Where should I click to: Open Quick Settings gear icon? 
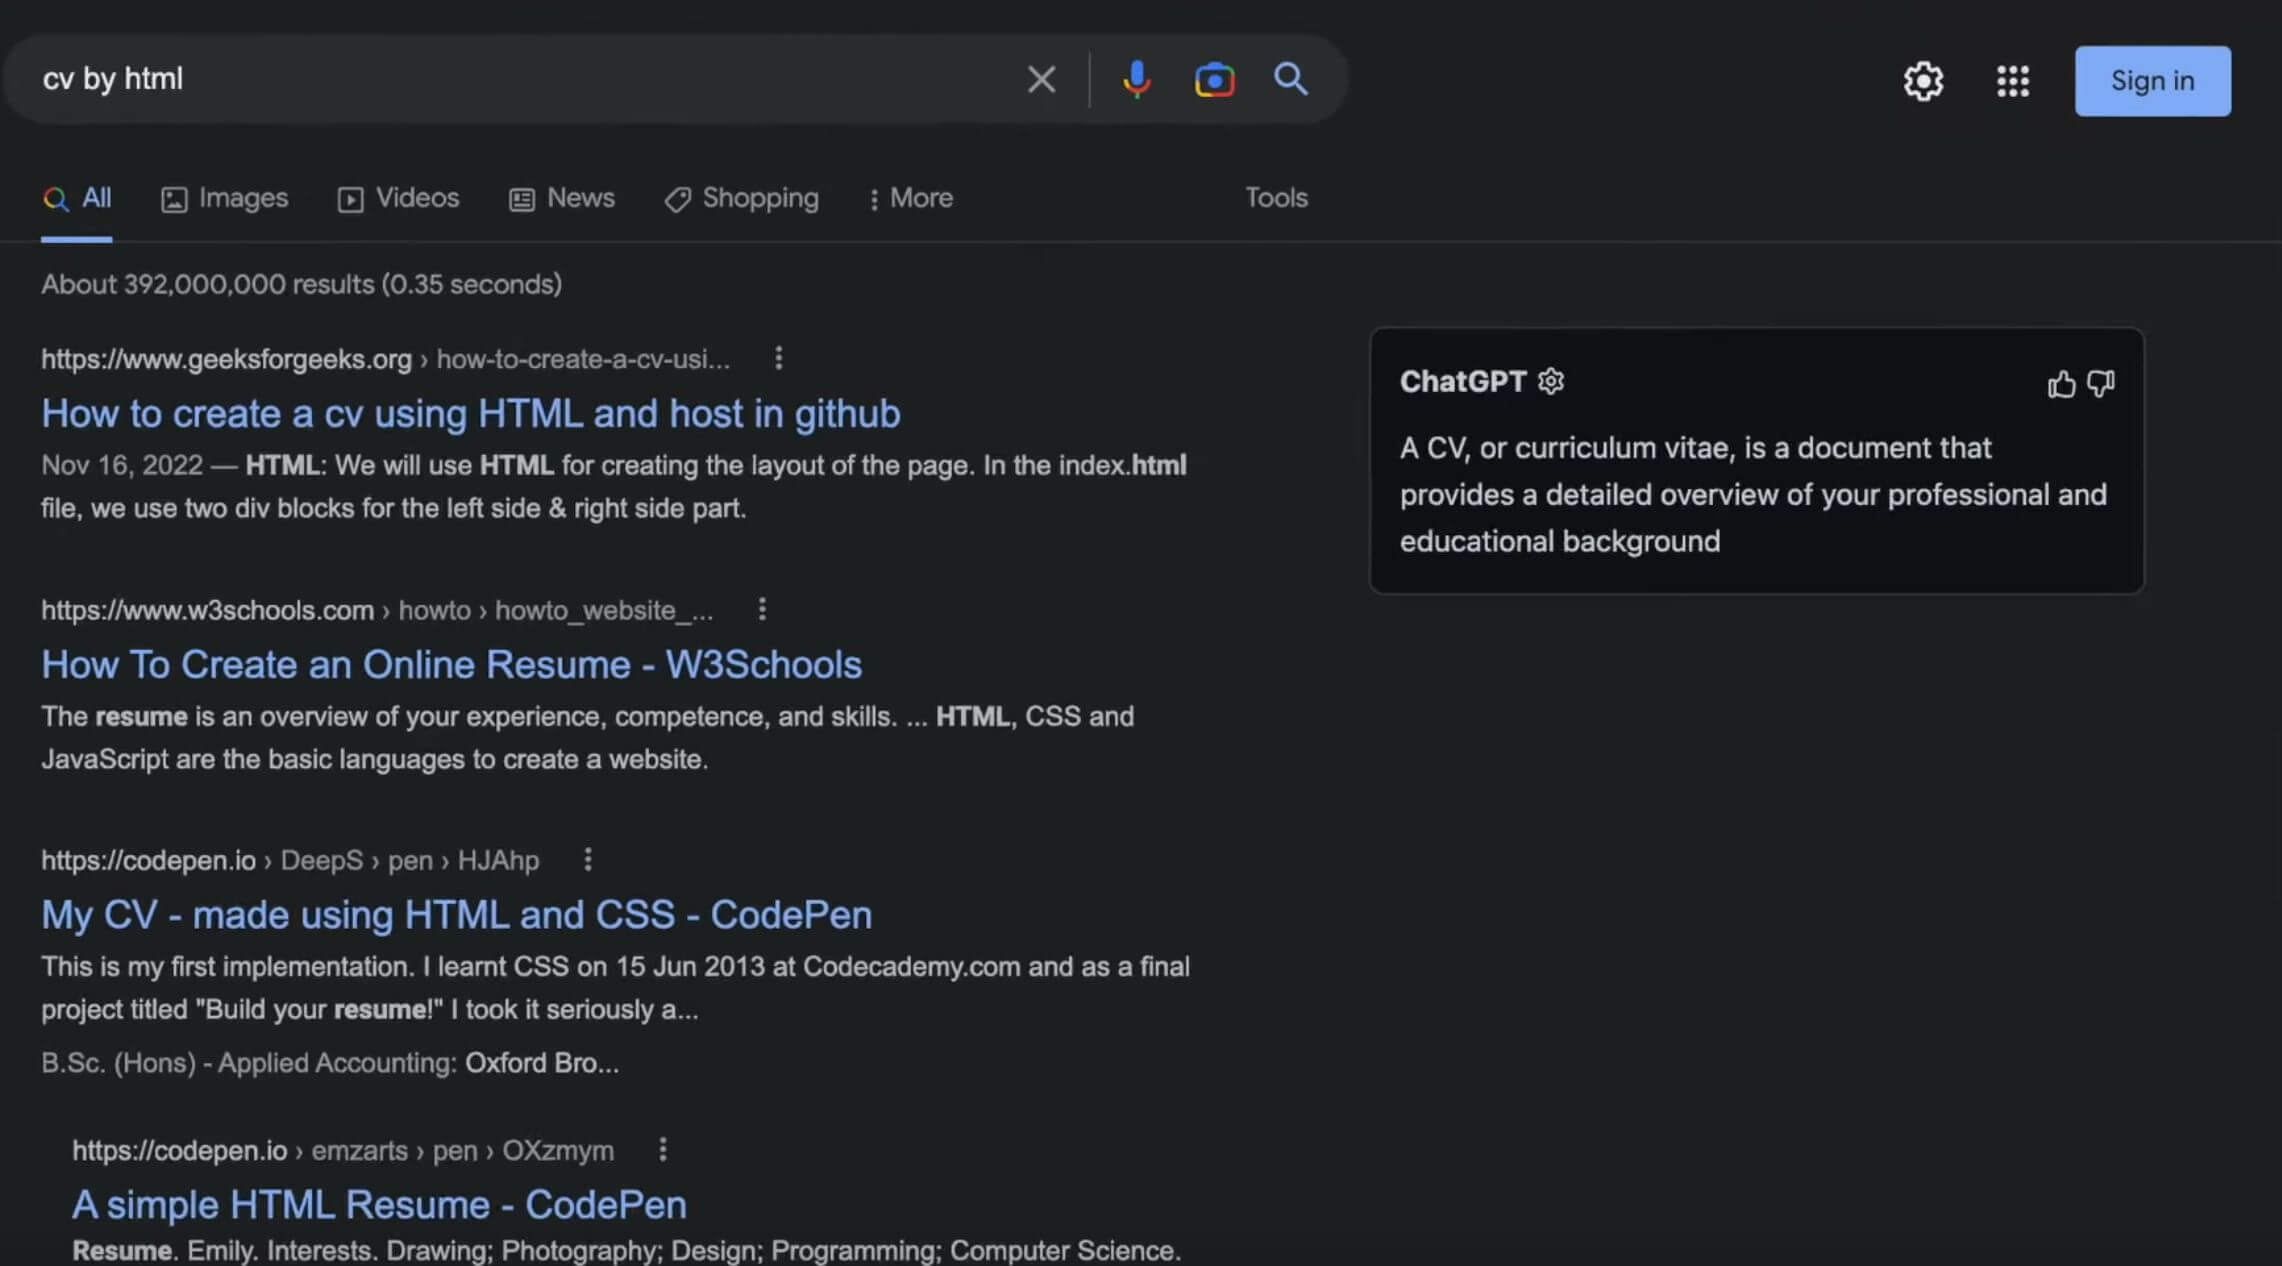1922,81
